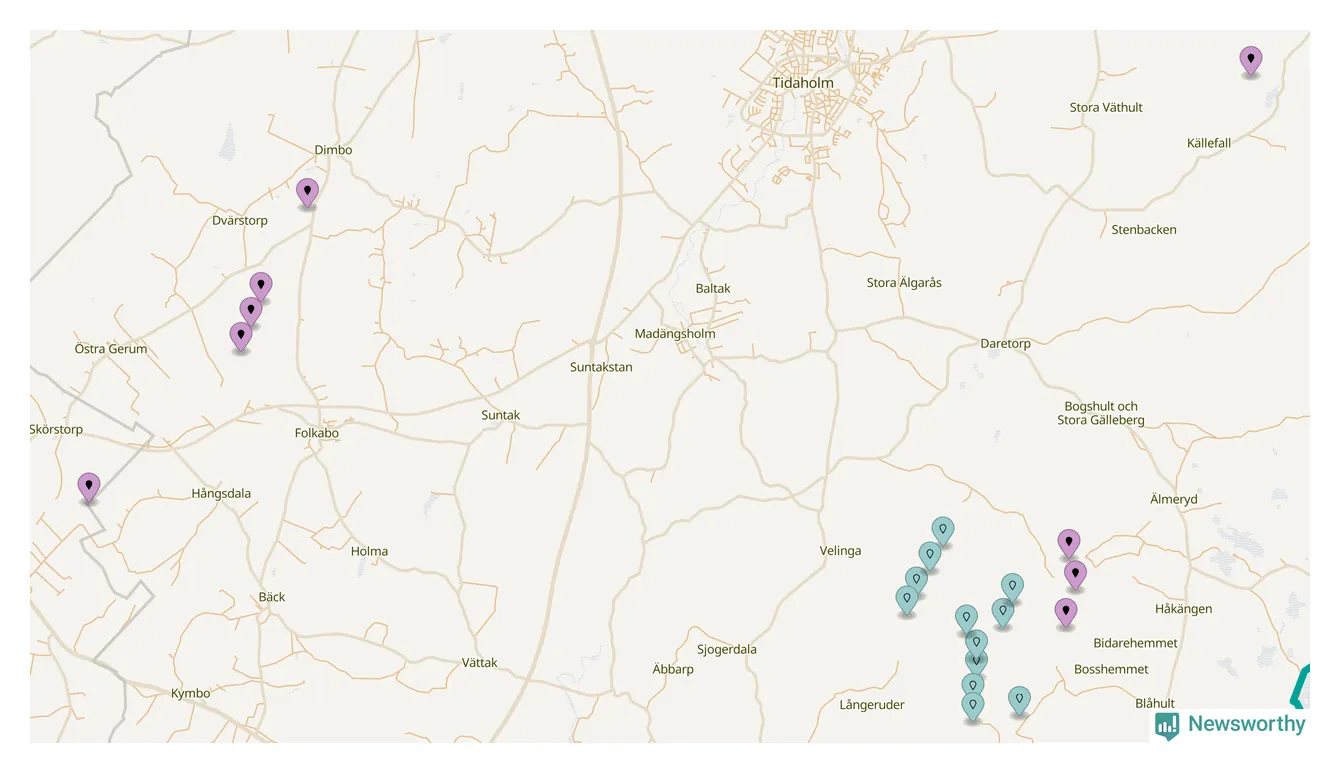Click the Sjogerdala label
Screen dimensions: 1340x773
coord(727,650)
